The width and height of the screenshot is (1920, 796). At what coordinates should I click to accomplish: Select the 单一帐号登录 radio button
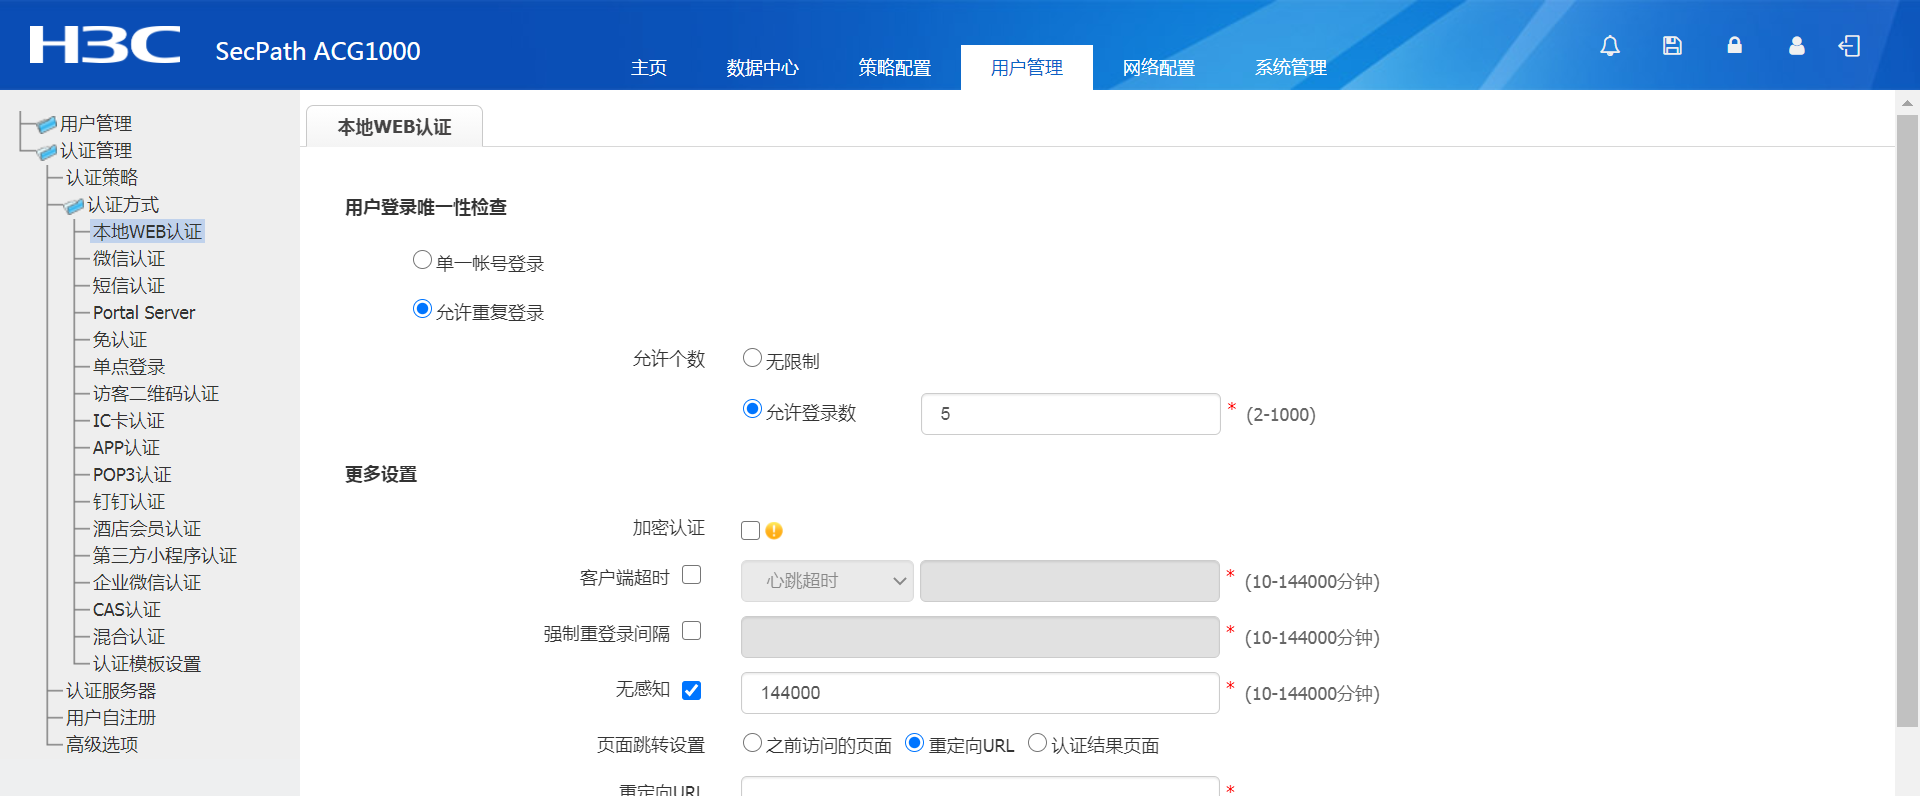click(x=422, y=260)
